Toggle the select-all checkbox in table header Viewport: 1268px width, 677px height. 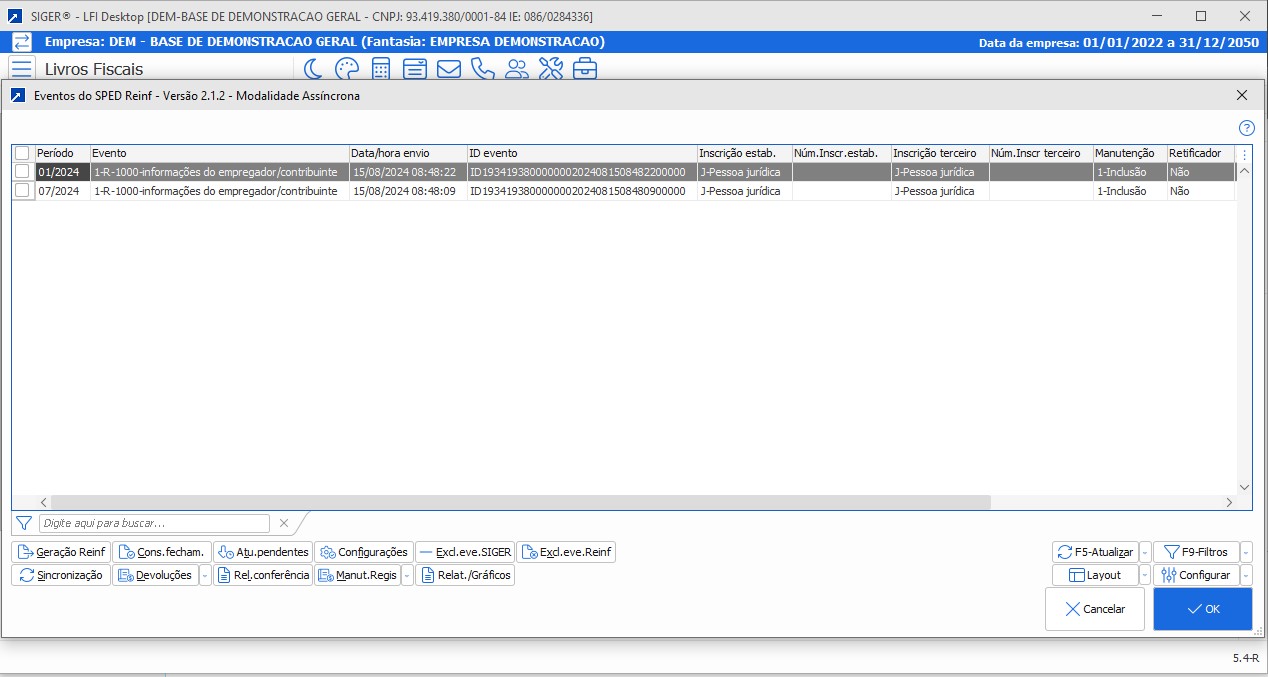(22, 153)
